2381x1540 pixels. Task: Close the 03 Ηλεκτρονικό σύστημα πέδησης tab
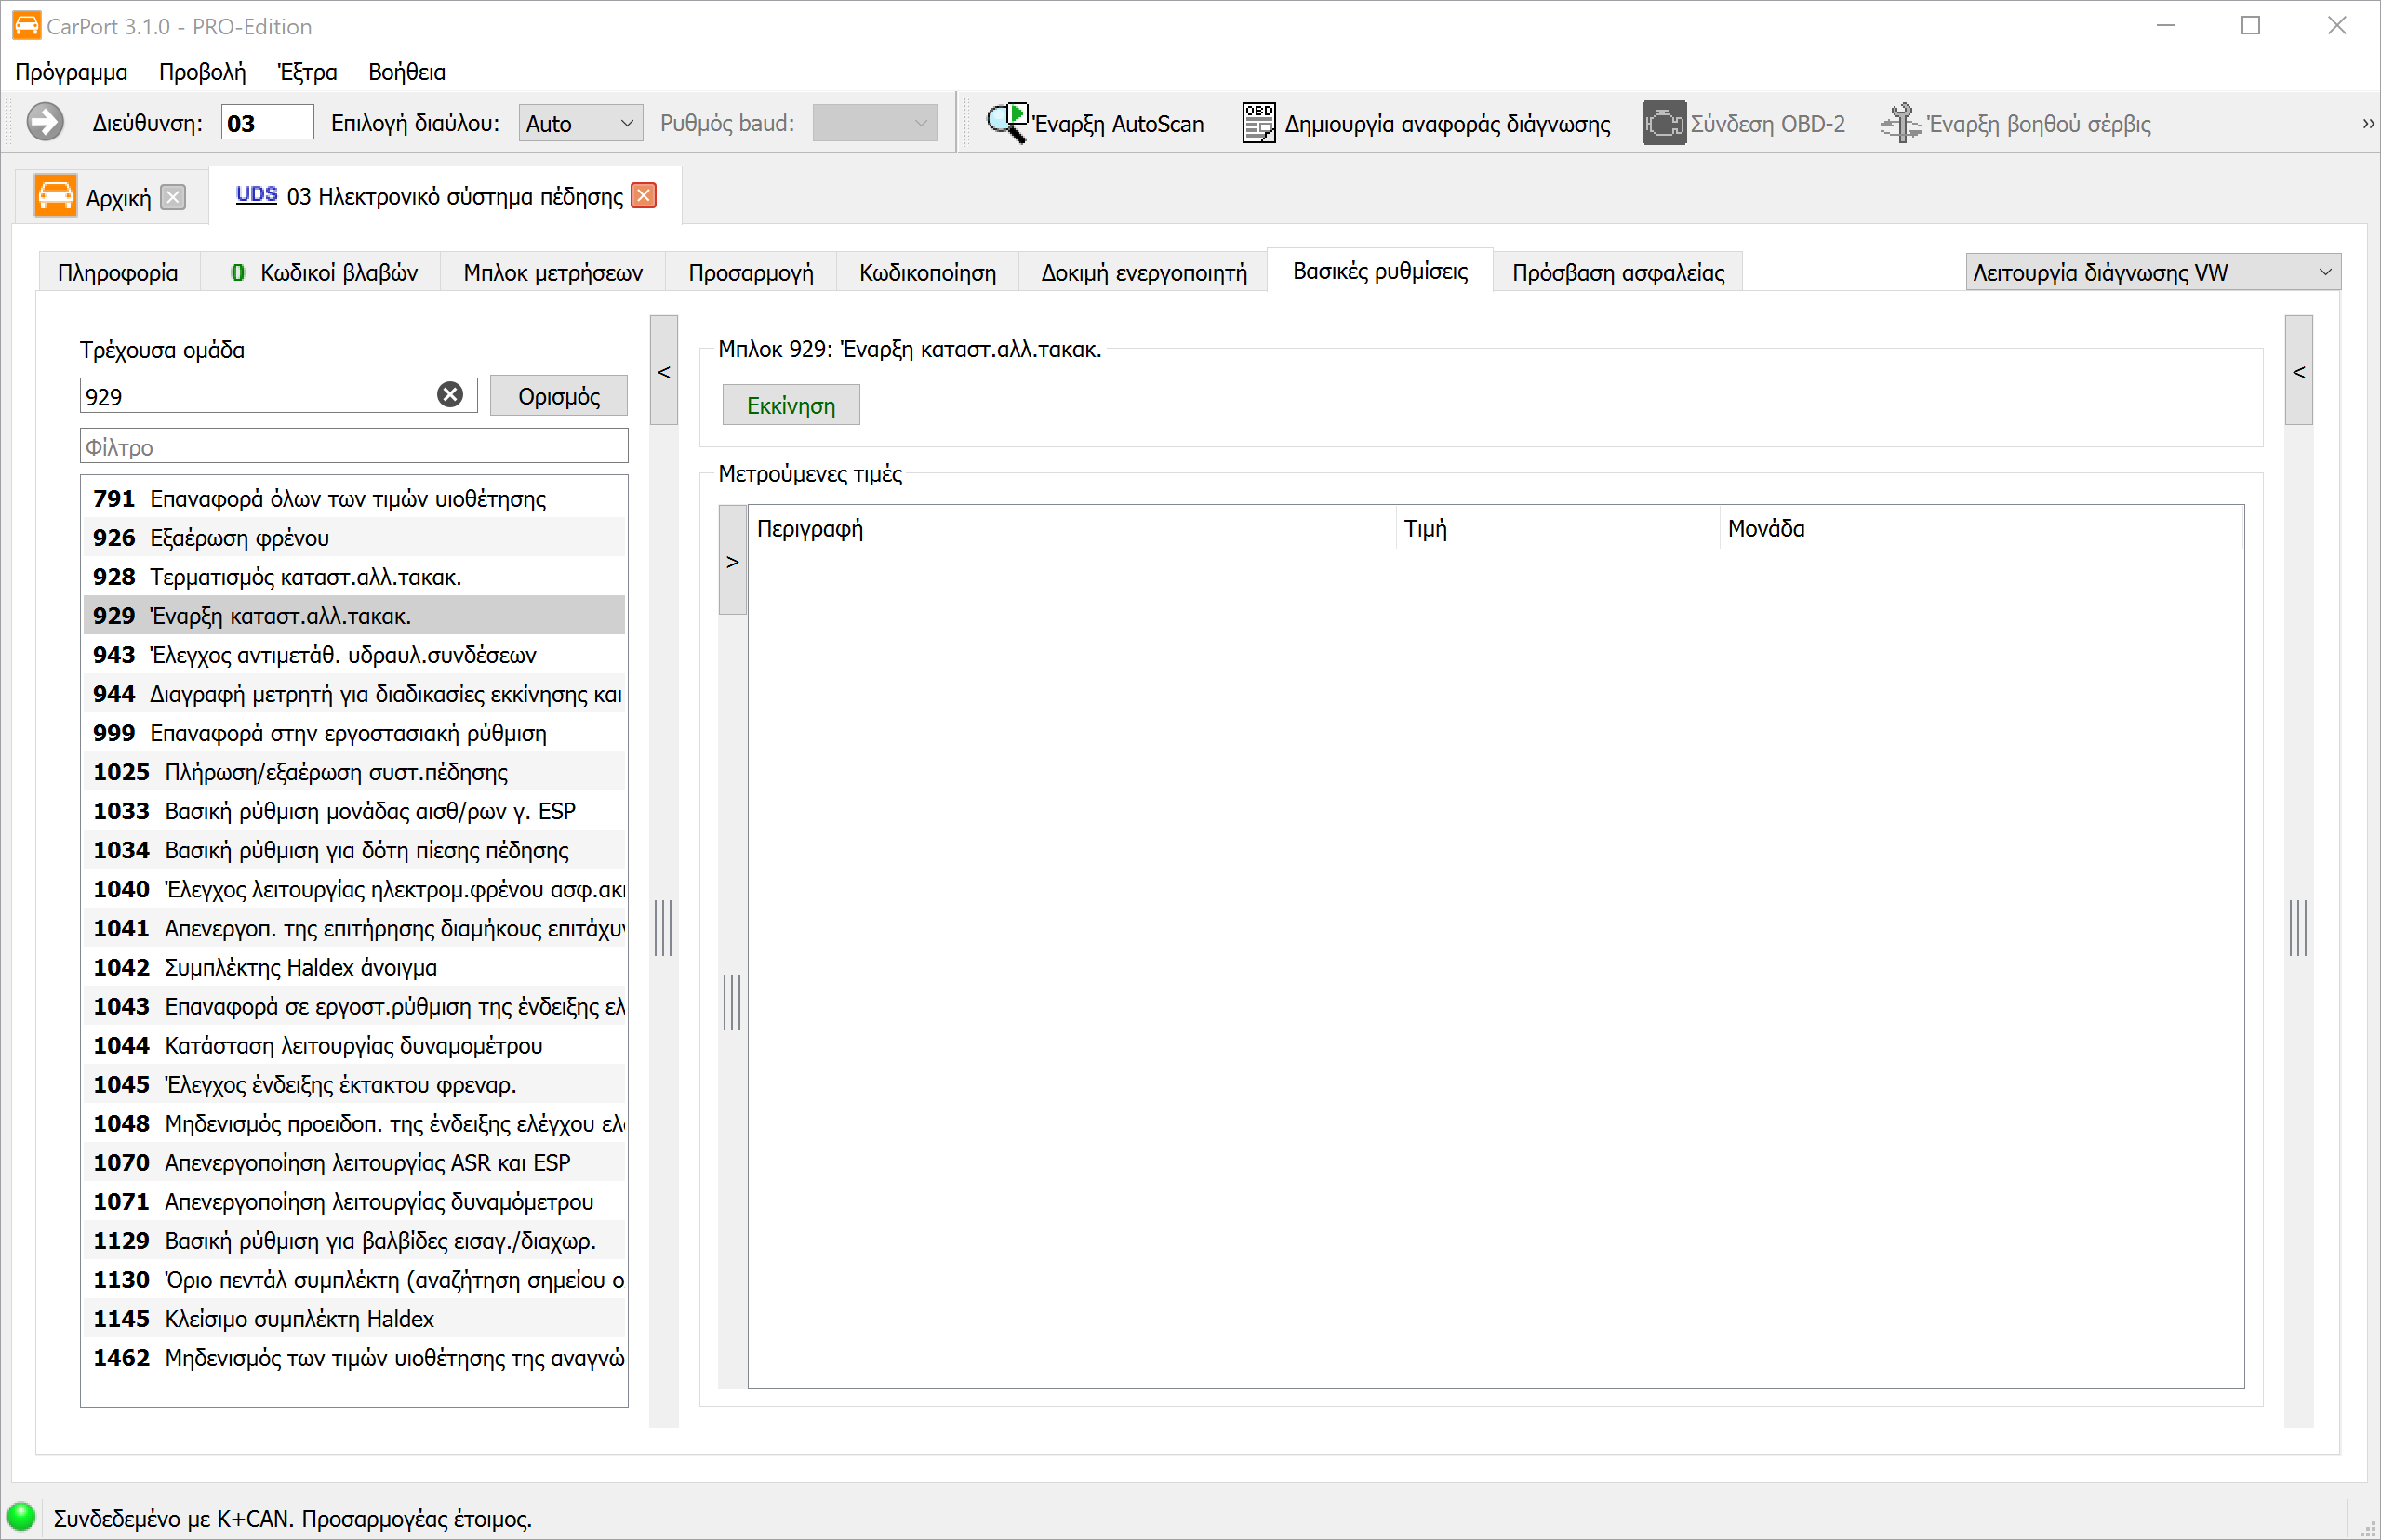[x=645, y=196]
